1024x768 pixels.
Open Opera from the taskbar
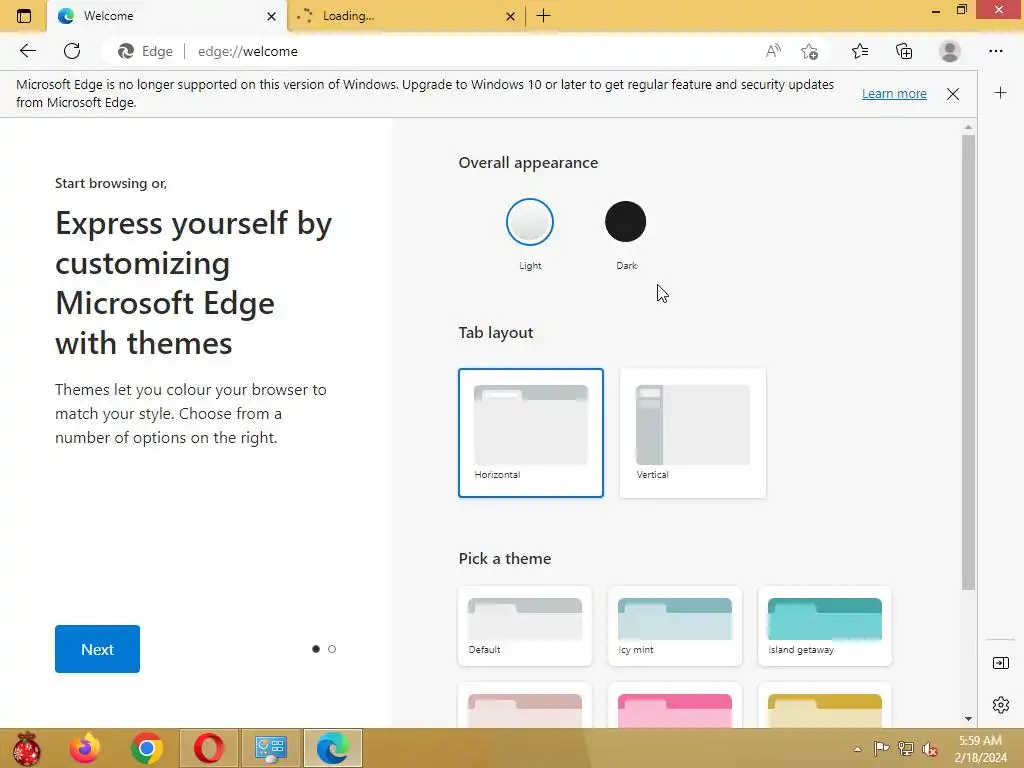click(208, 748)
